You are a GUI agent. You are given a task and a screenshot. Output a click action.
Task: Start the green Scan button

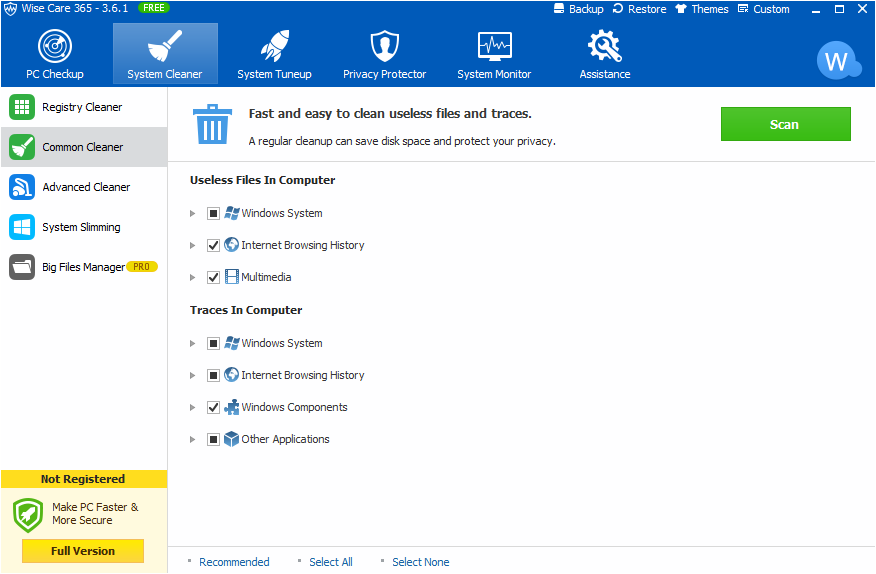click(x=785, y=124)
